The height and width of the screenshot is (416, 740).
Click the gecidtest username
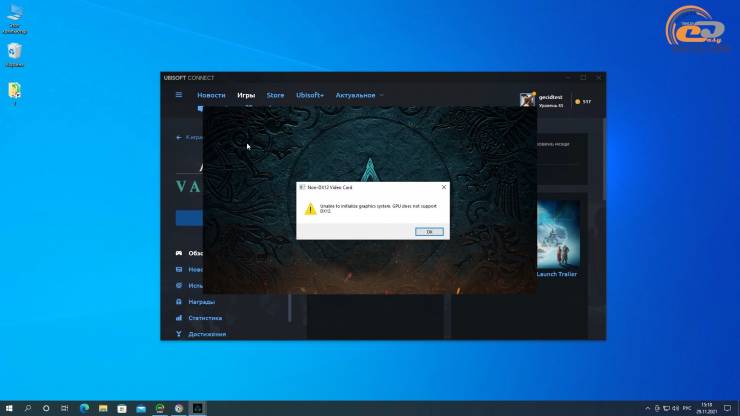(x=550, y=97)
